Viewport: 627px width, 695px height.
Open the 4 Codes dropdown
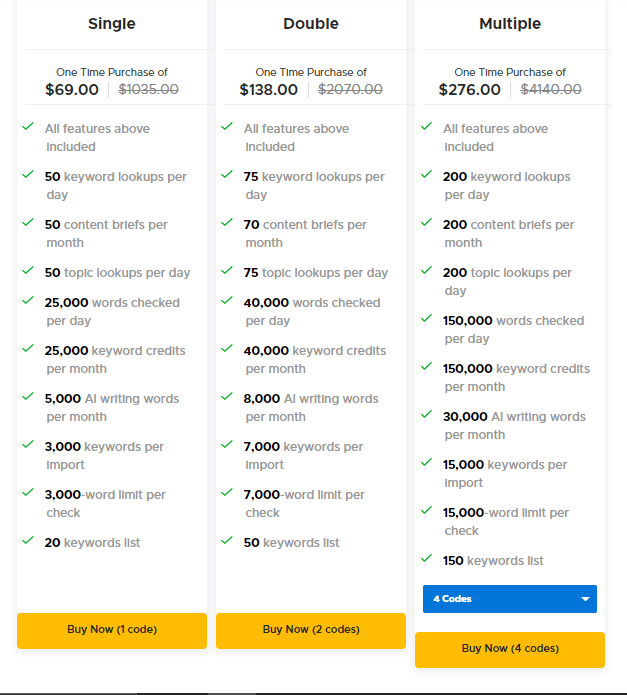click(x=500, y=599)
